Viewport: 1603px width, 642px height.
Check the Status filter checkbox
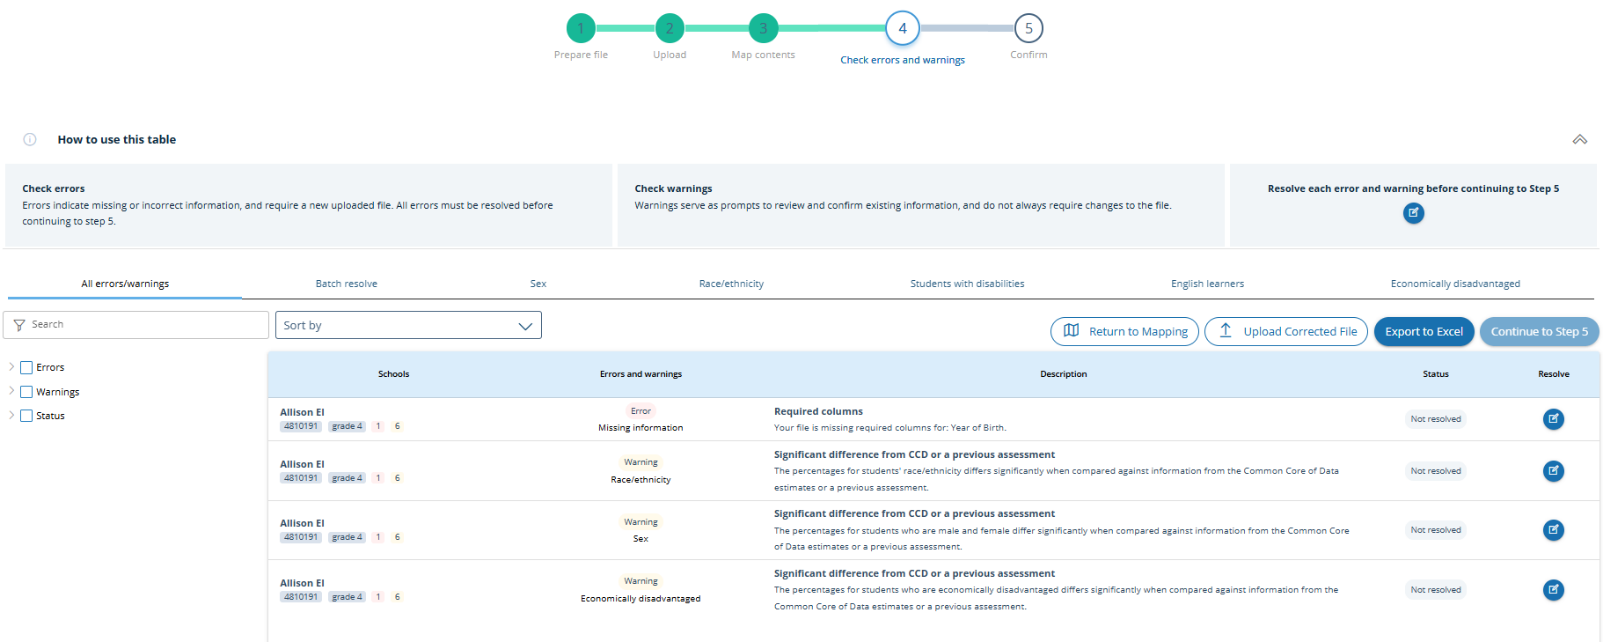27,416
